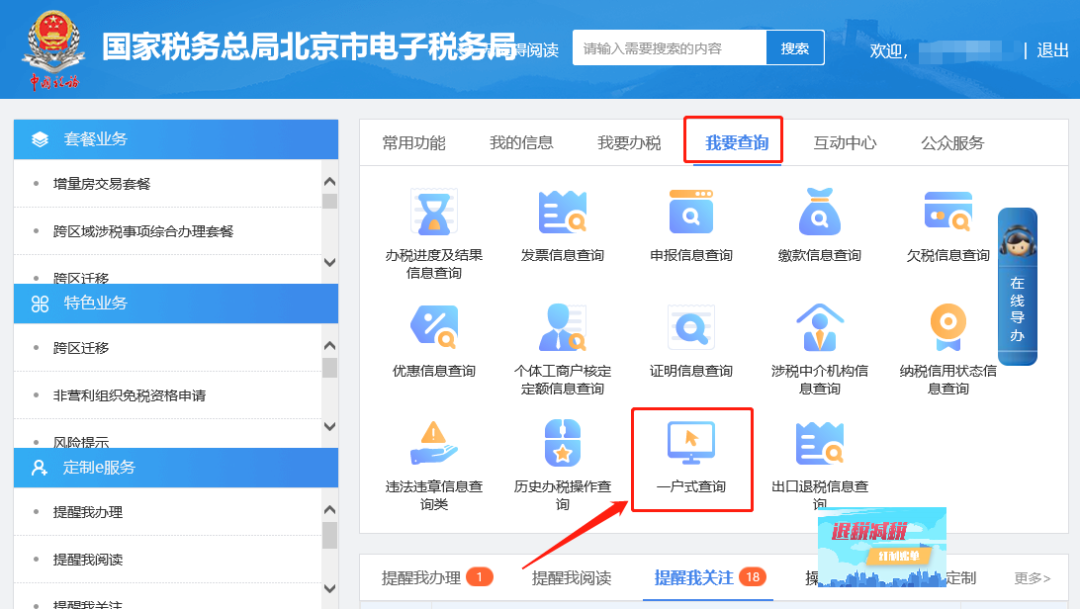Open the 证明信息查询 icon
Screen dimensions: 1080x609
691,327
